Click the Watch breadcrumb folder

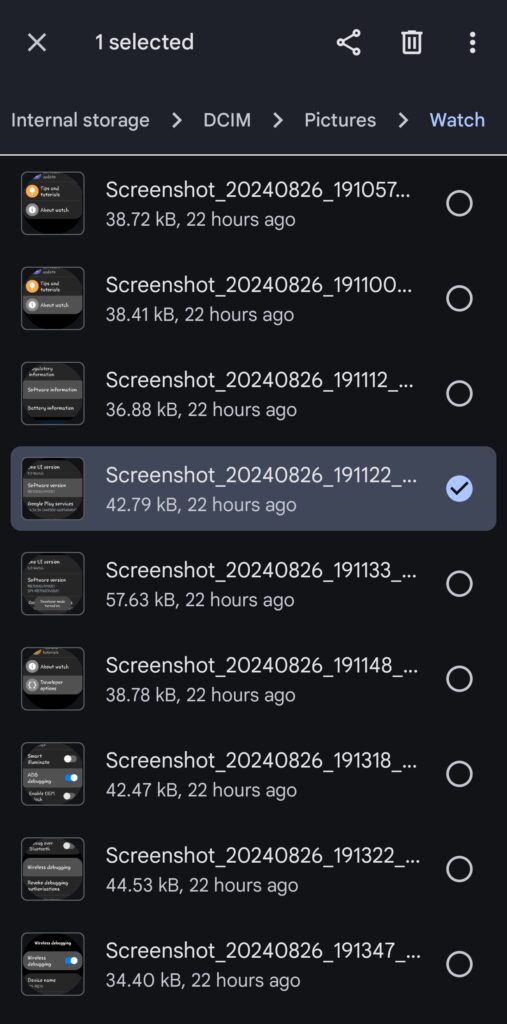coord(457,120)
